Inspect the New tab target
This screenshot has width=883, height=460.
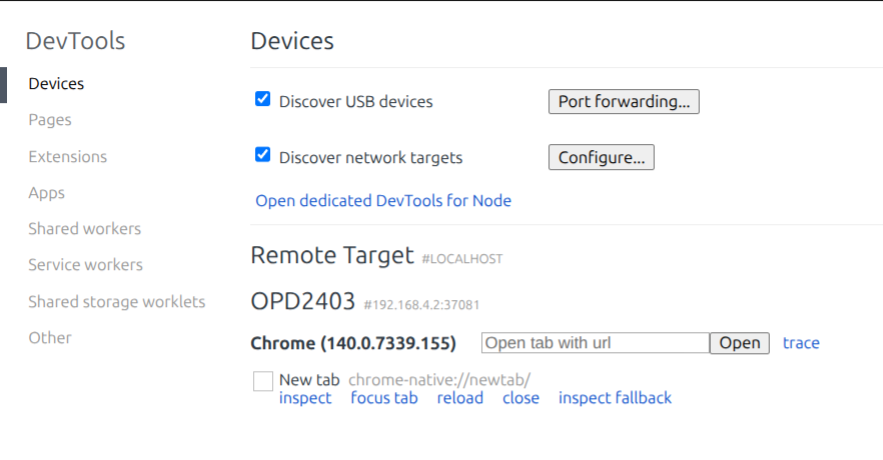click(x=305, y=398)
